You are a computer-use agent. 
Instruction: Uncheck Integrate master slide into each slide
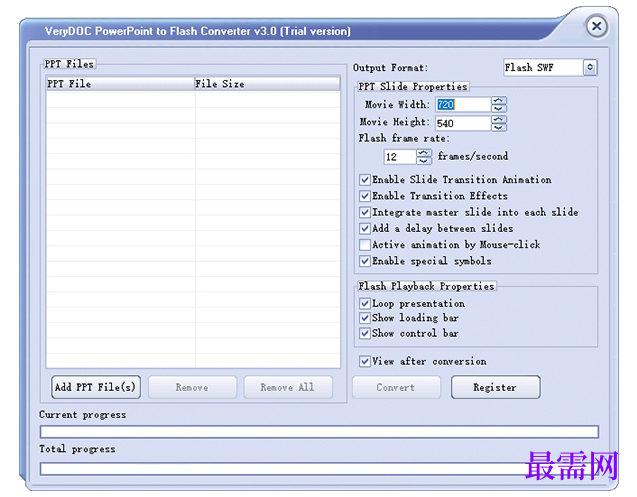(365, 212)
